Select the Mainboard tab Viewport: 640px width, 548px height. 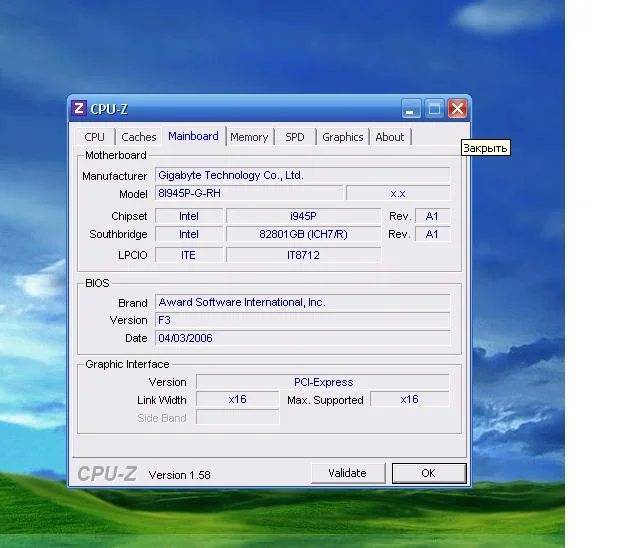point(193,136)
